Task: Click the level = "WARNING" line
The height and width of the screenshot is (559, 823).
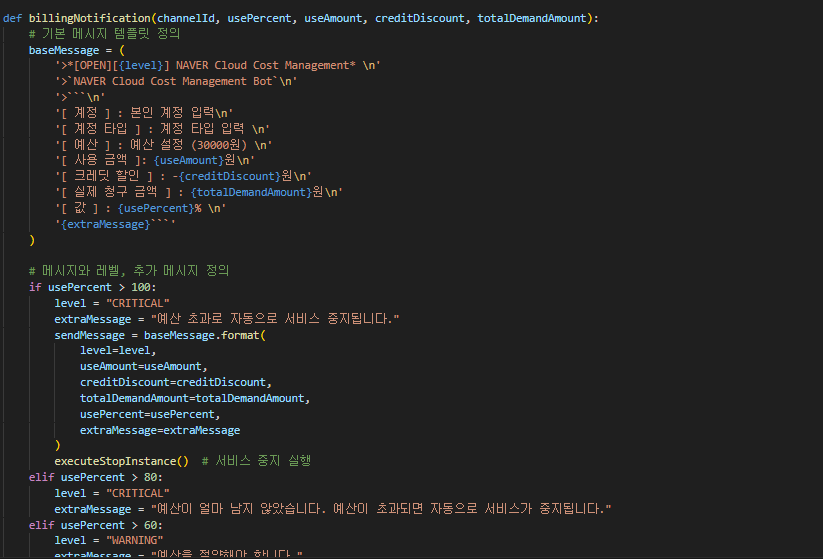Action: click(x=109, y=541)
